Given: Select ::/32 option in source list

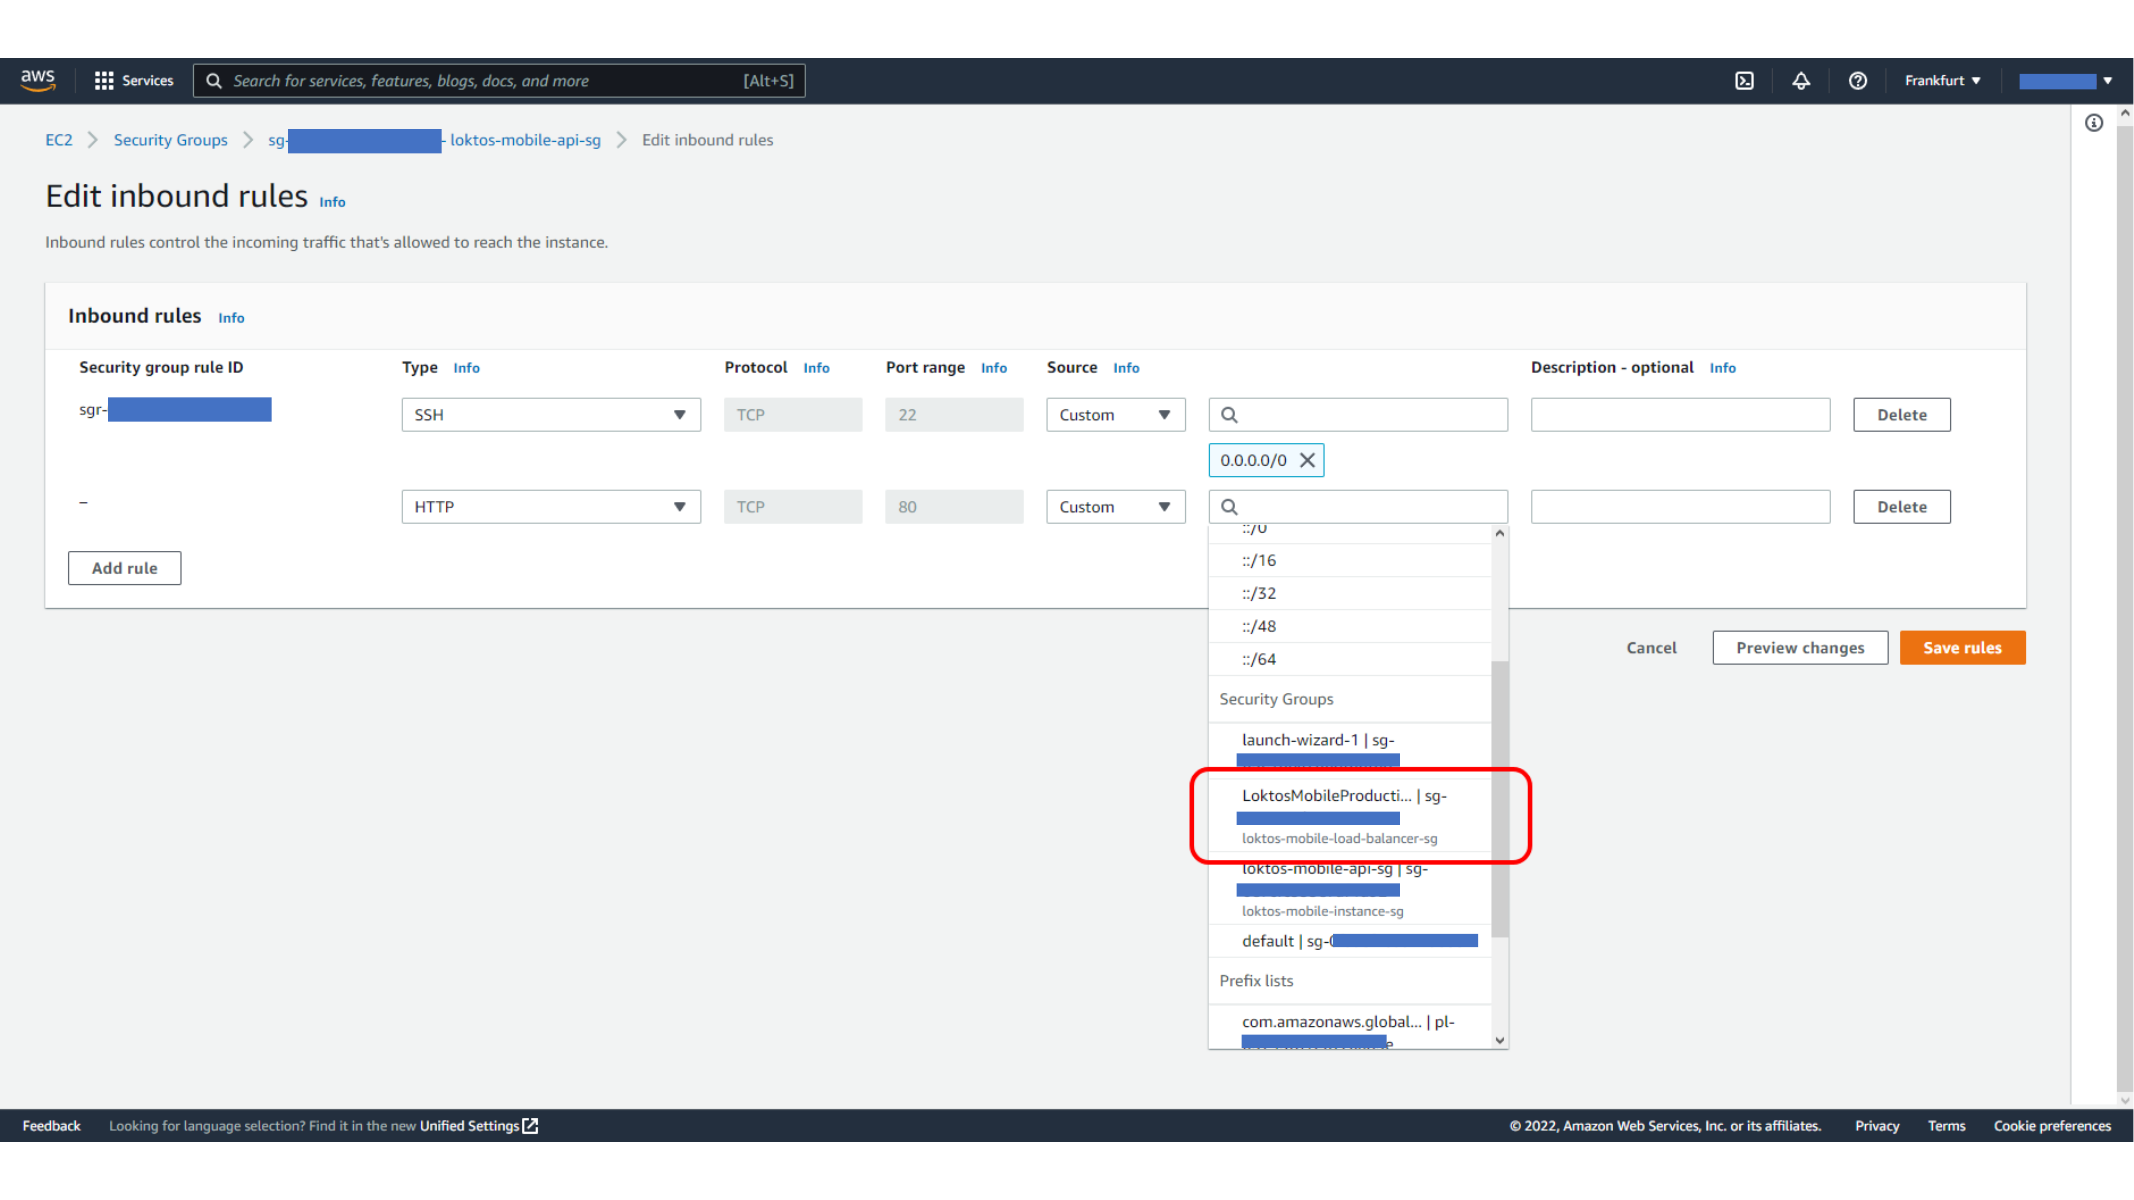Looking at the screenshot, I should [1350, 593].
